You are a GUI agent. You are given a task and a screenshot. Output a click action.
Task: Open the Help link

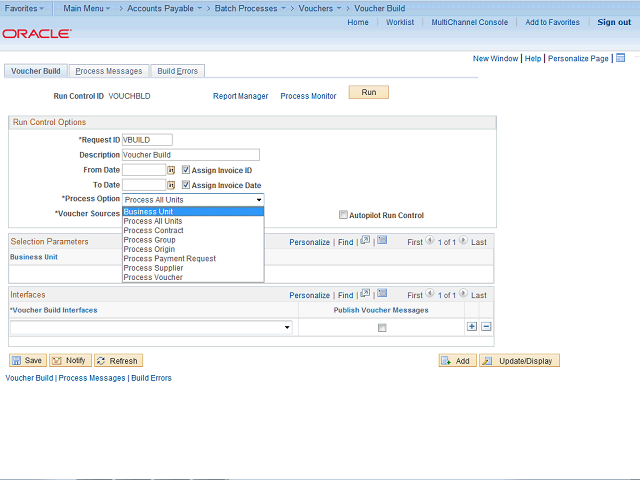pyautogui.click(x=533, y=58)
